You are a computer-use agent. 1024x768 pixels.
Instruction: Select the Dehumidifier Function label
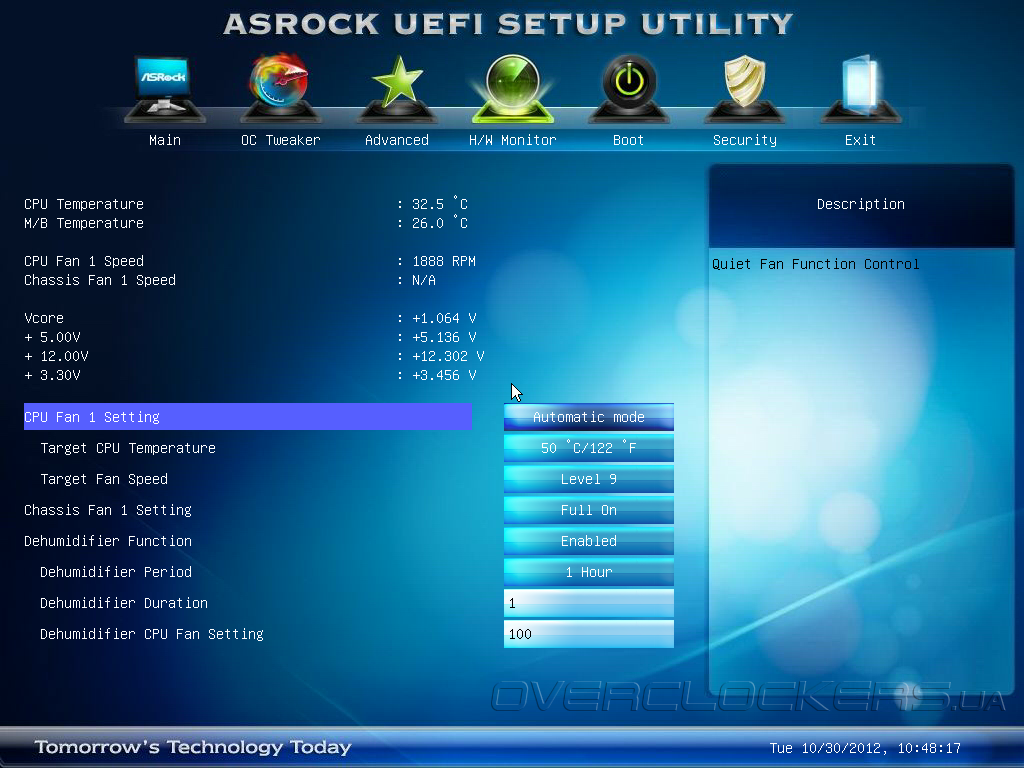108,541
